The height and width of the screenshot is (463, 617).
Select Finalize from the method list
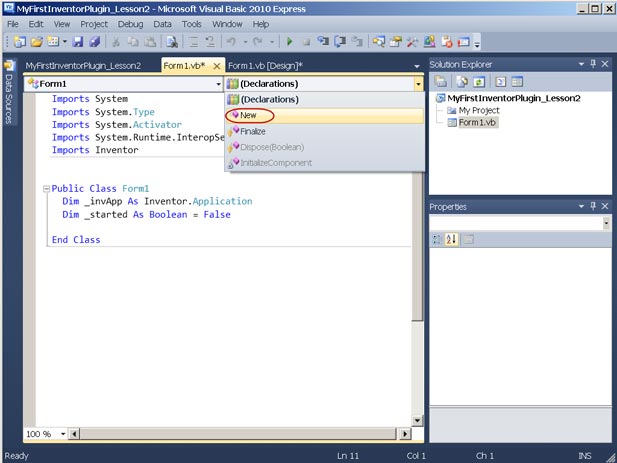click(x=253, y=131)
